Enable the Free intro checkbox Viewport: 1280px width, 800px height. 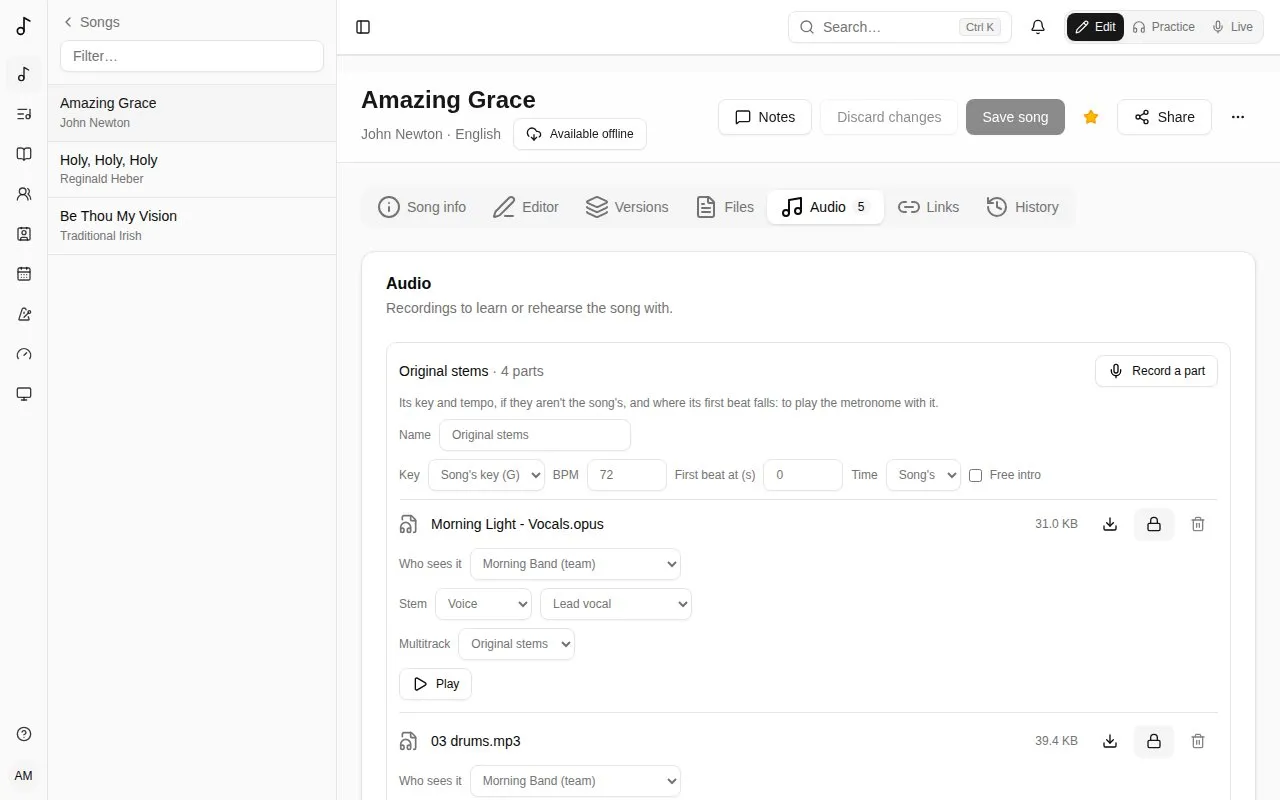click(975, 475)
